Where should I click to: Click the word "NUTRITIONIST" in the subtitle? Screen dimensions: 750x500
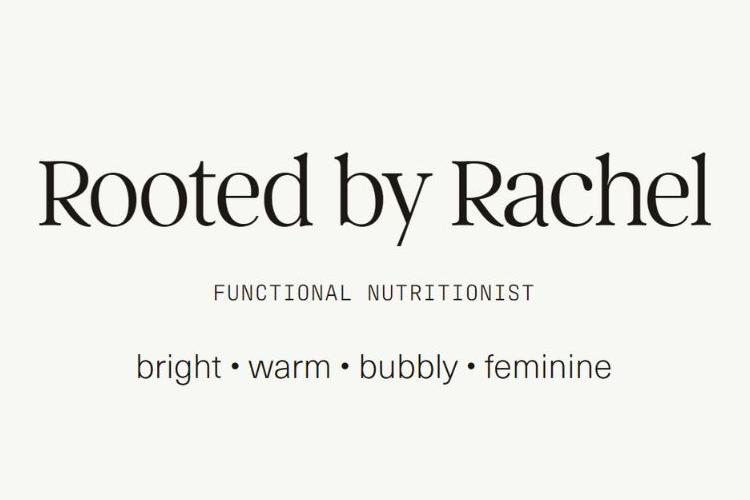[451, 293]
